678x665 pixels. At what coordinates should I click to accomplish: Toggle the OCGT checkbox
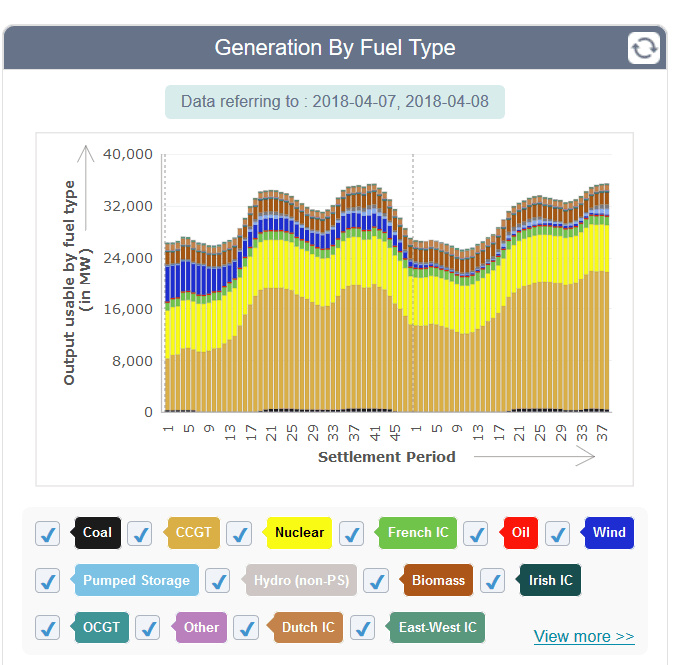pos(48,628)
